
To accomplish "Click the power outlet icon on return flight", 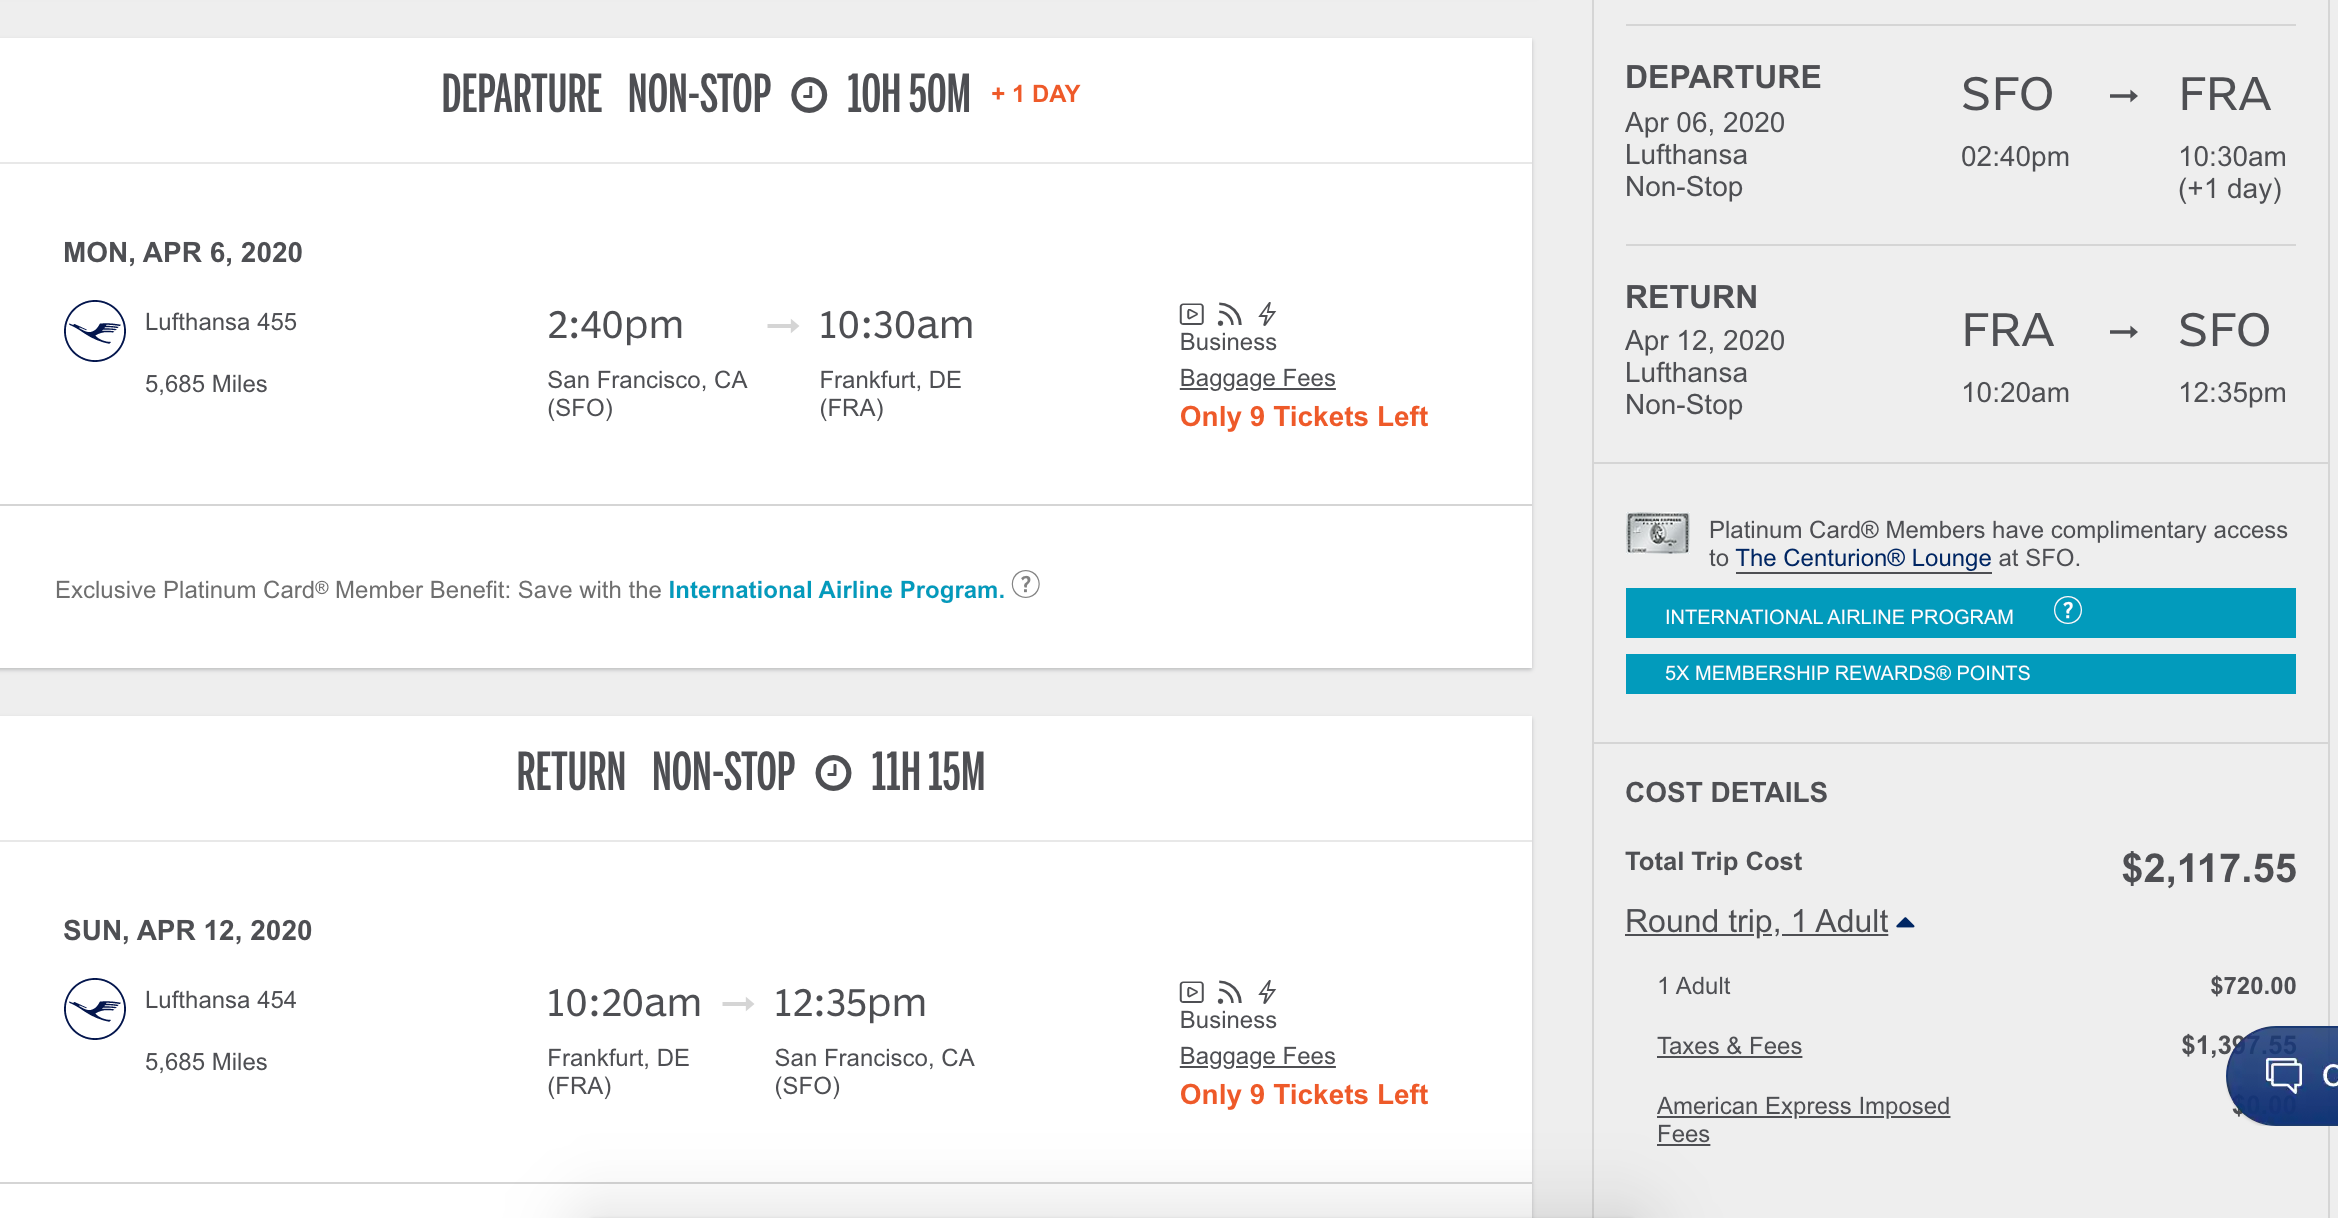I will click(1267, 992).
